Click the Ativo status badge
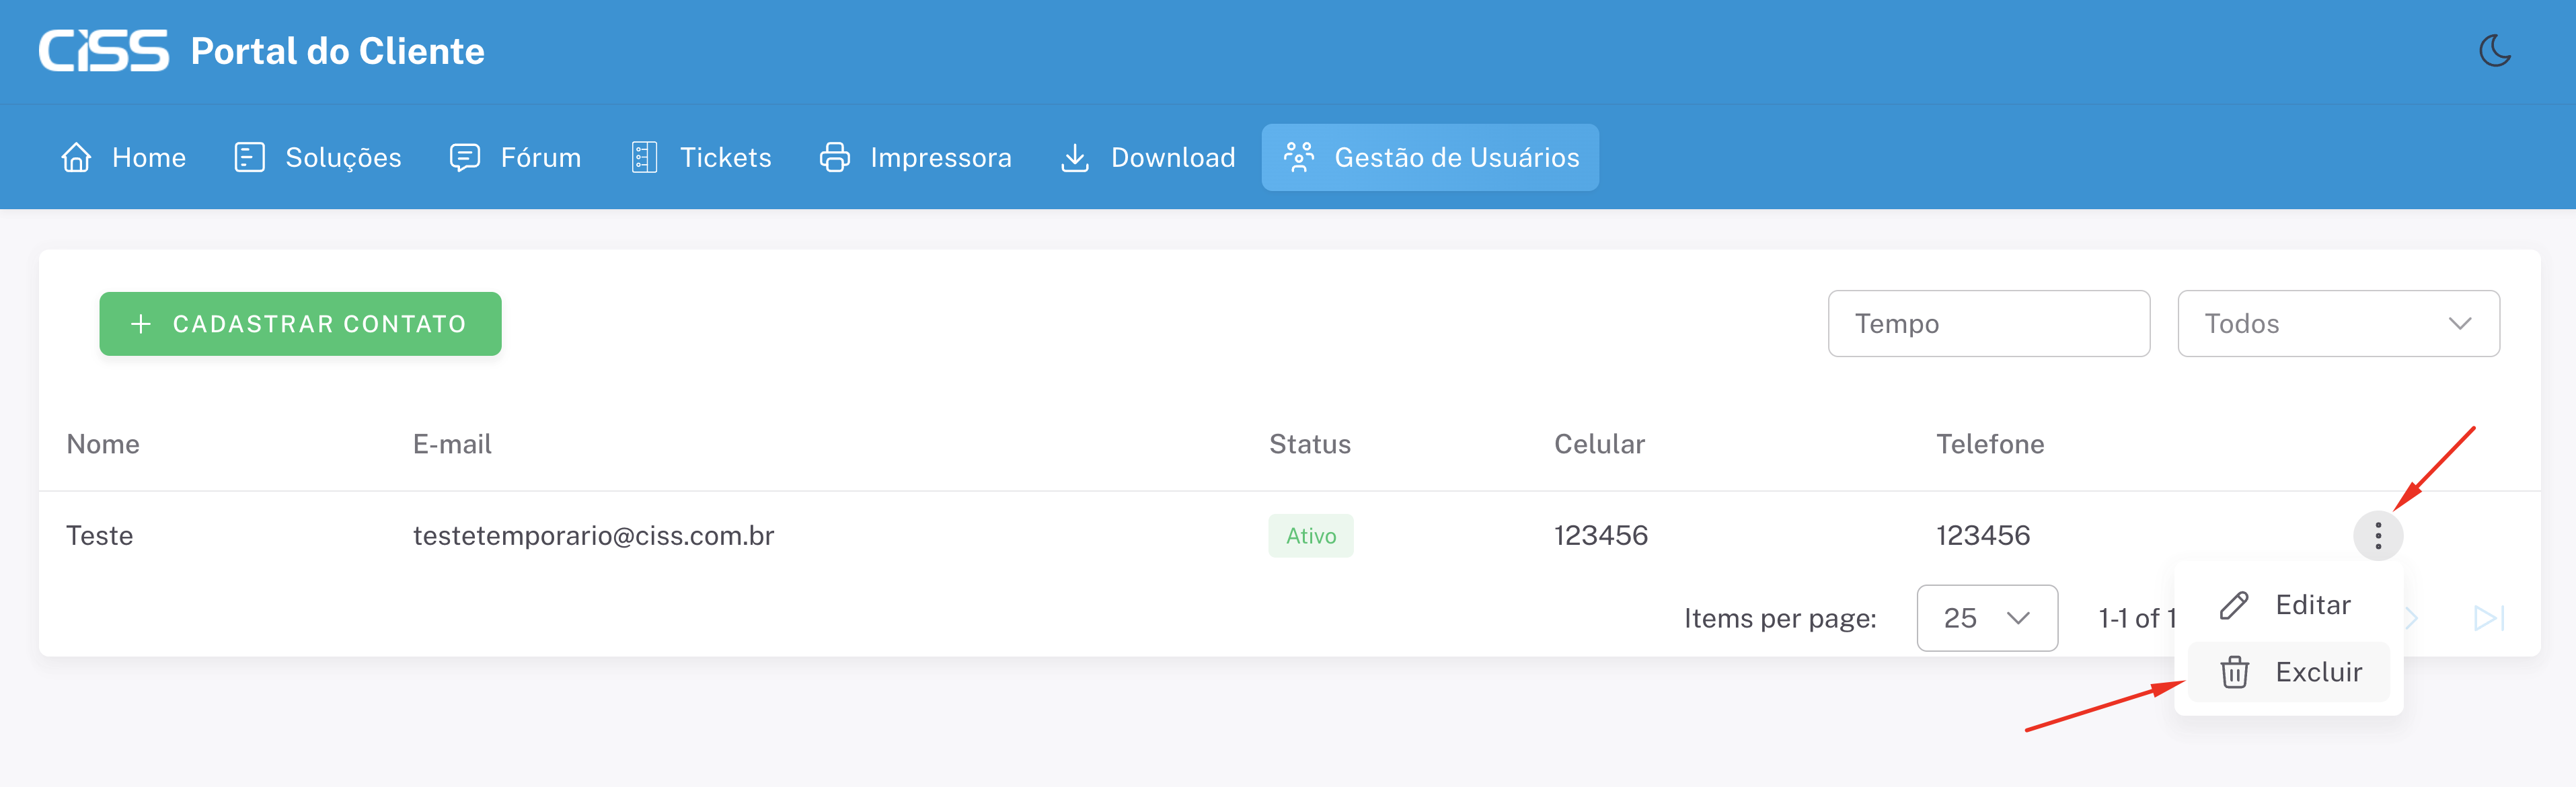This screenshot has height=787, width=2576. tap(1310, 536)
